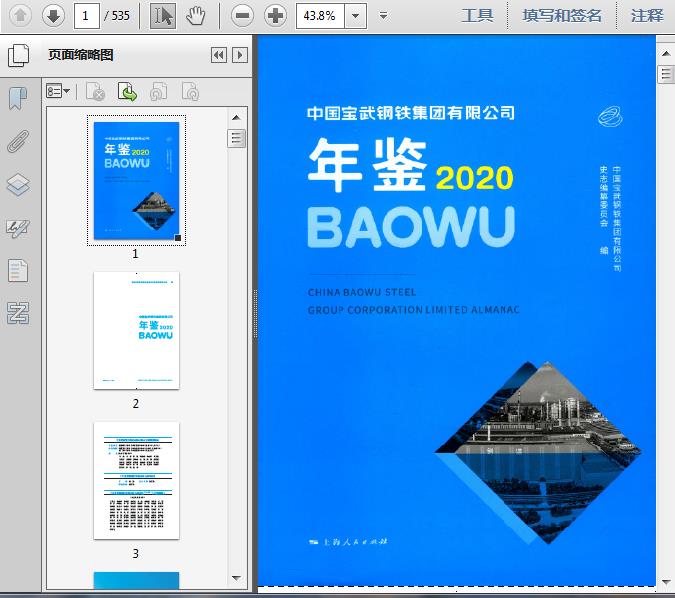Open thumbnail options dropdown menu
Screen dimensions: 675x598
coord(58,91)
